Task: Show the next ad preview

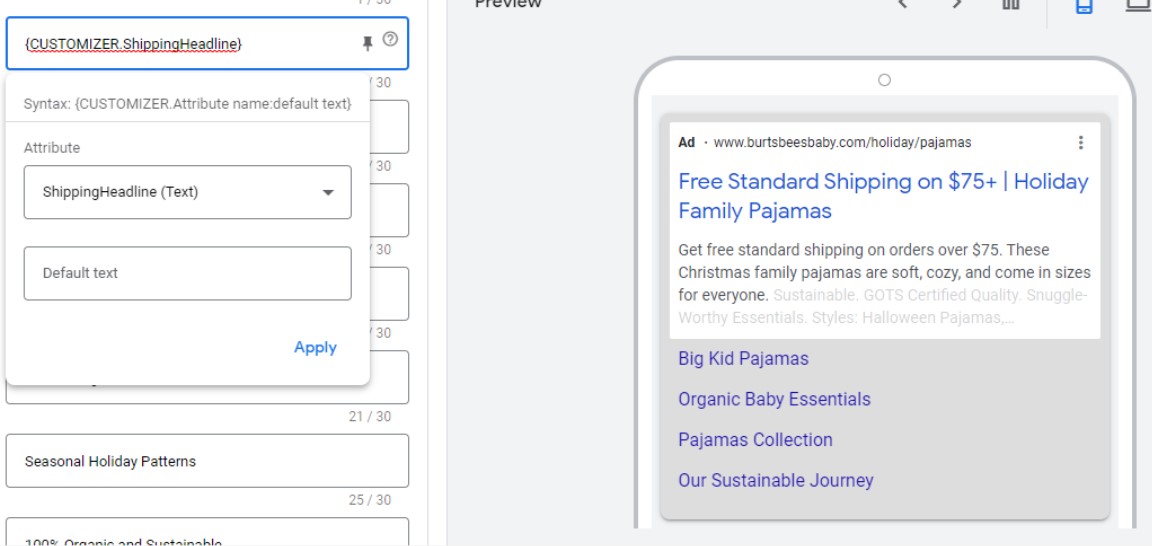Action: [x=957, y=4]
